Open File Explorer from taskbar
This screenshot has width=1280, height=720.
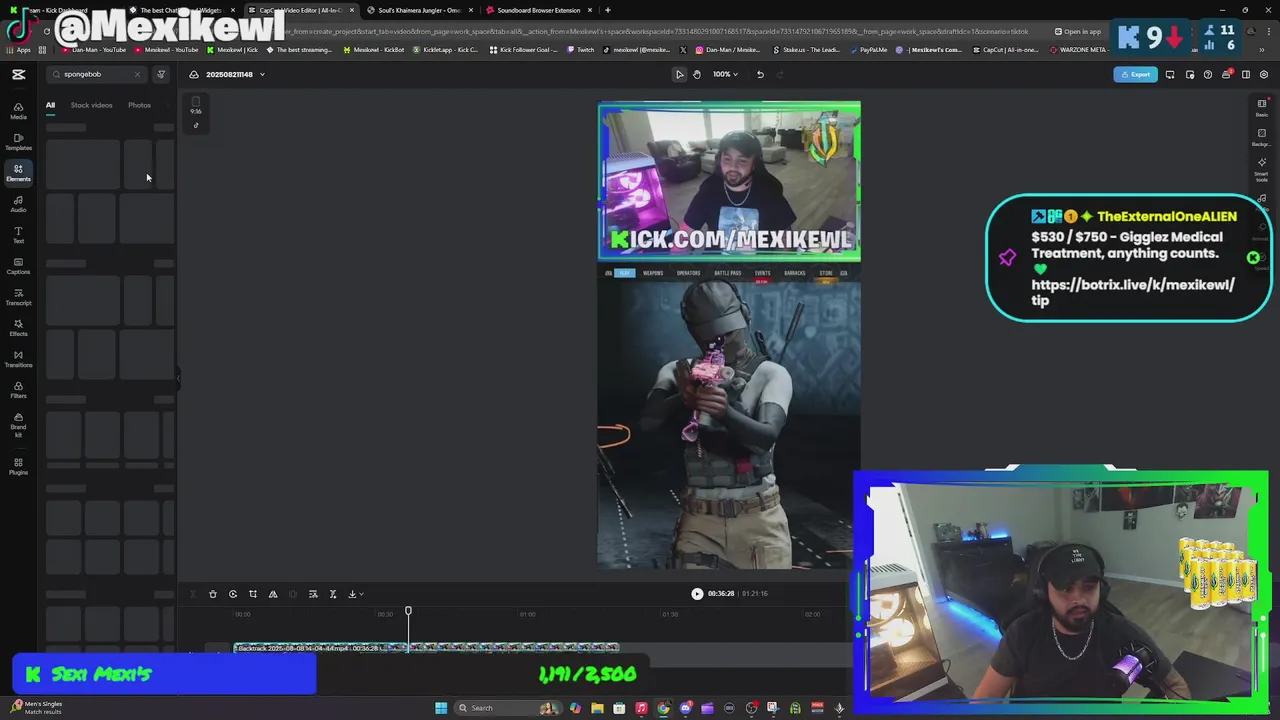[597, 708]
